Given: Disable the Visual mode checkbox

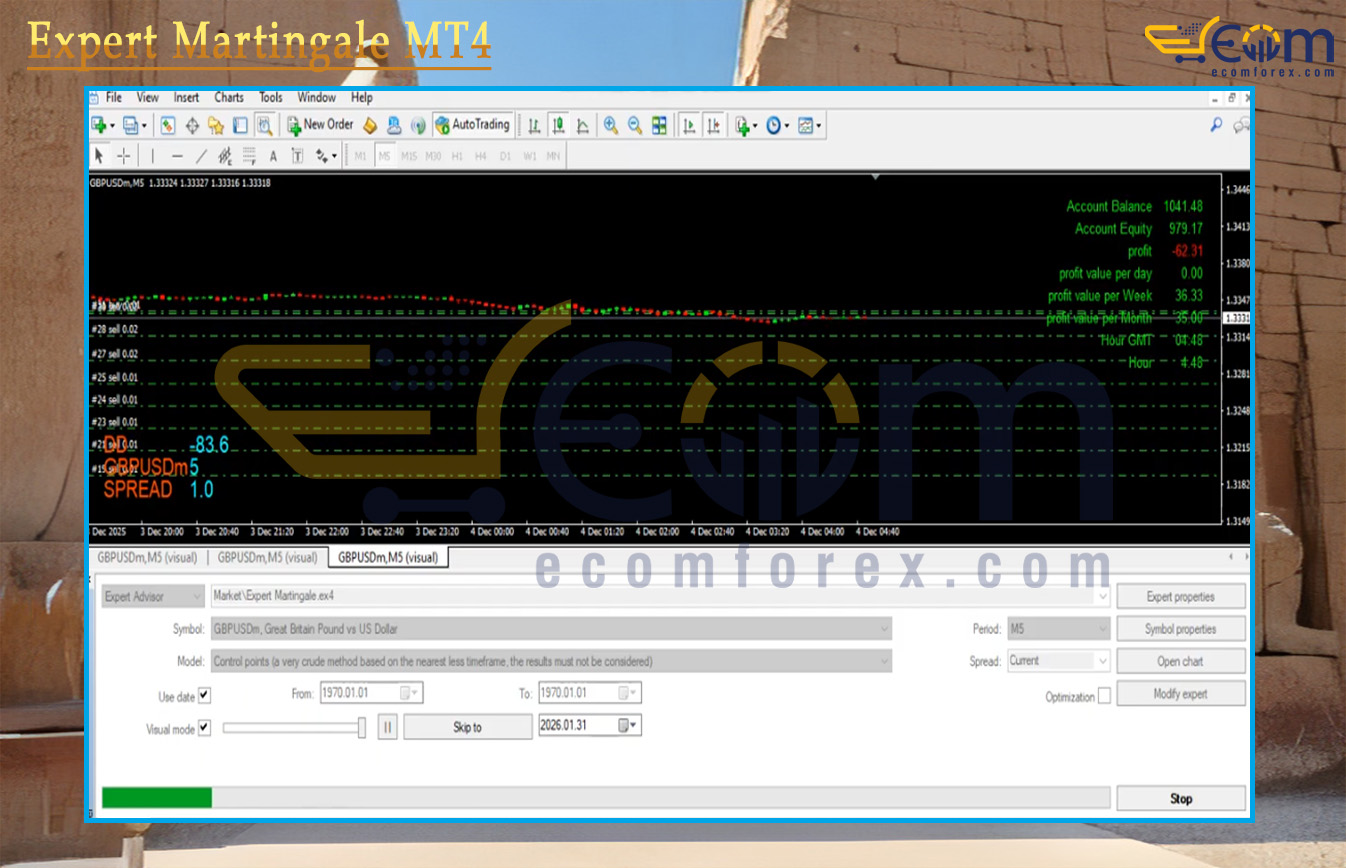Looking at the screenshot, I should pyautogui.click(x=204, y=728).
